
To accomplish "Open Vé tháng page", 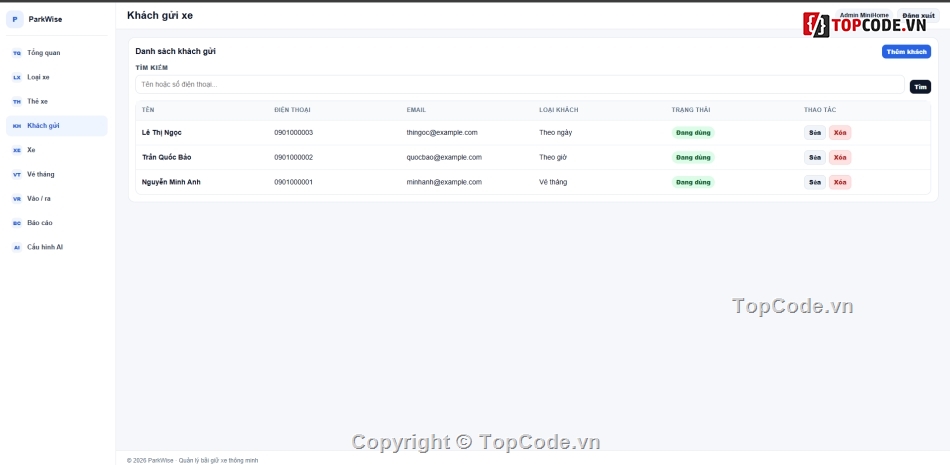I will (x=57, y=175).
